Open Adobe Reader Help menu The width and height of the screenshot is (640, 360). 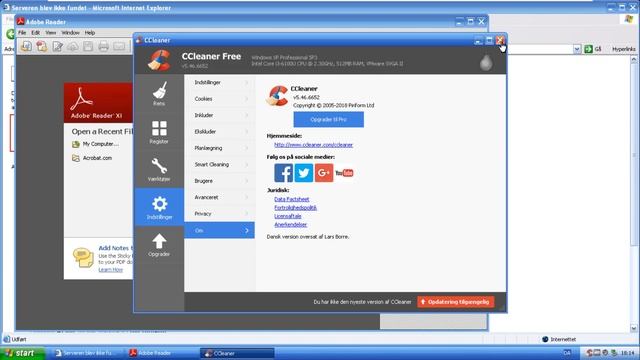click(90, 33)
